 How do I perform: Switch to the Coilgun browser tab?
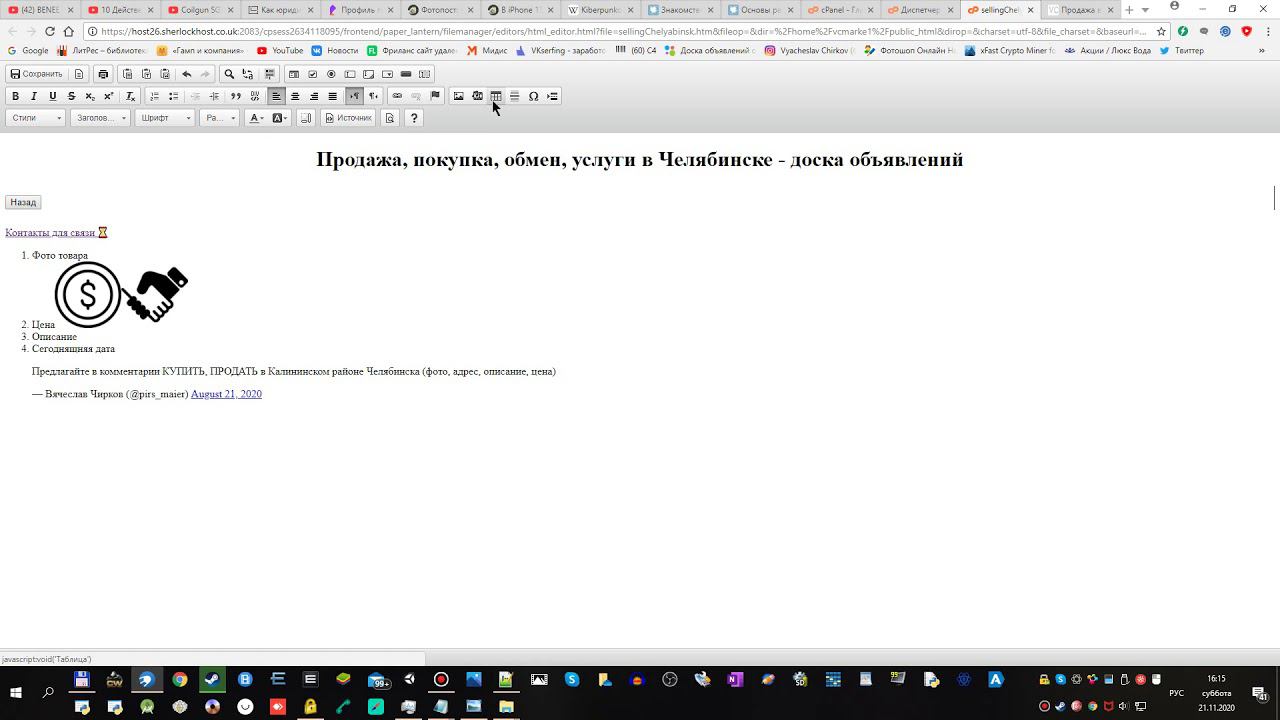pos(201,10)
